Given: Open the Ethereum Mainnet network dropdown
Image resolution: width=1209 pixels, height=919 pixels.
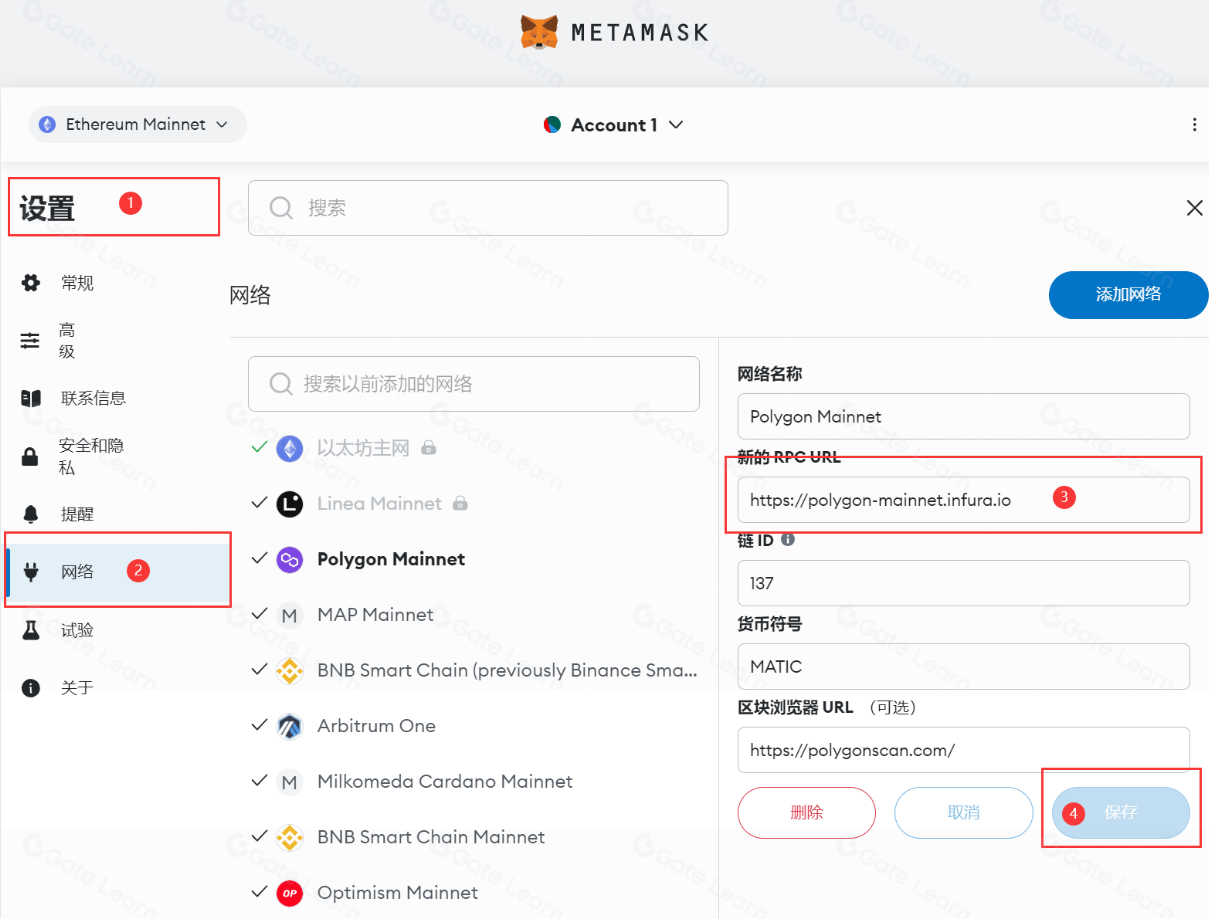Looking at the screenshot, I should click(x=137, y=125).
